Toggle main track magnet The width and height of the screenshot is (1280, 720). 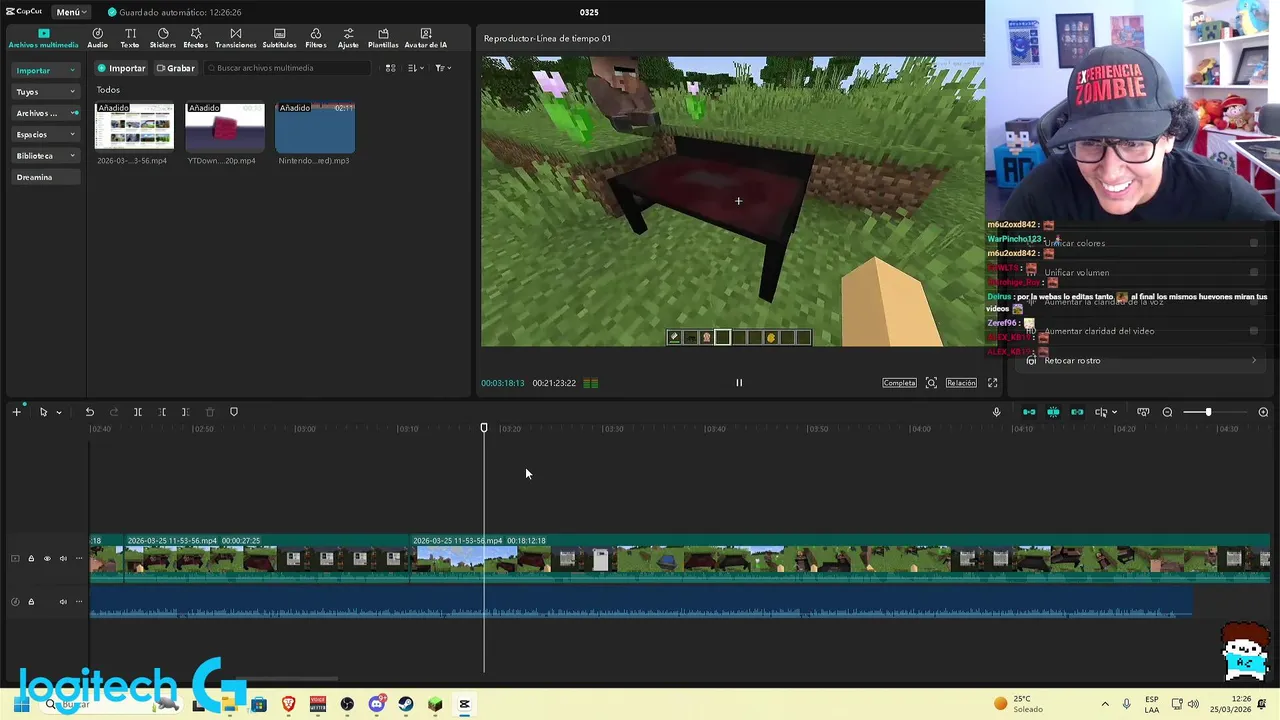(x=1029, y=412)
